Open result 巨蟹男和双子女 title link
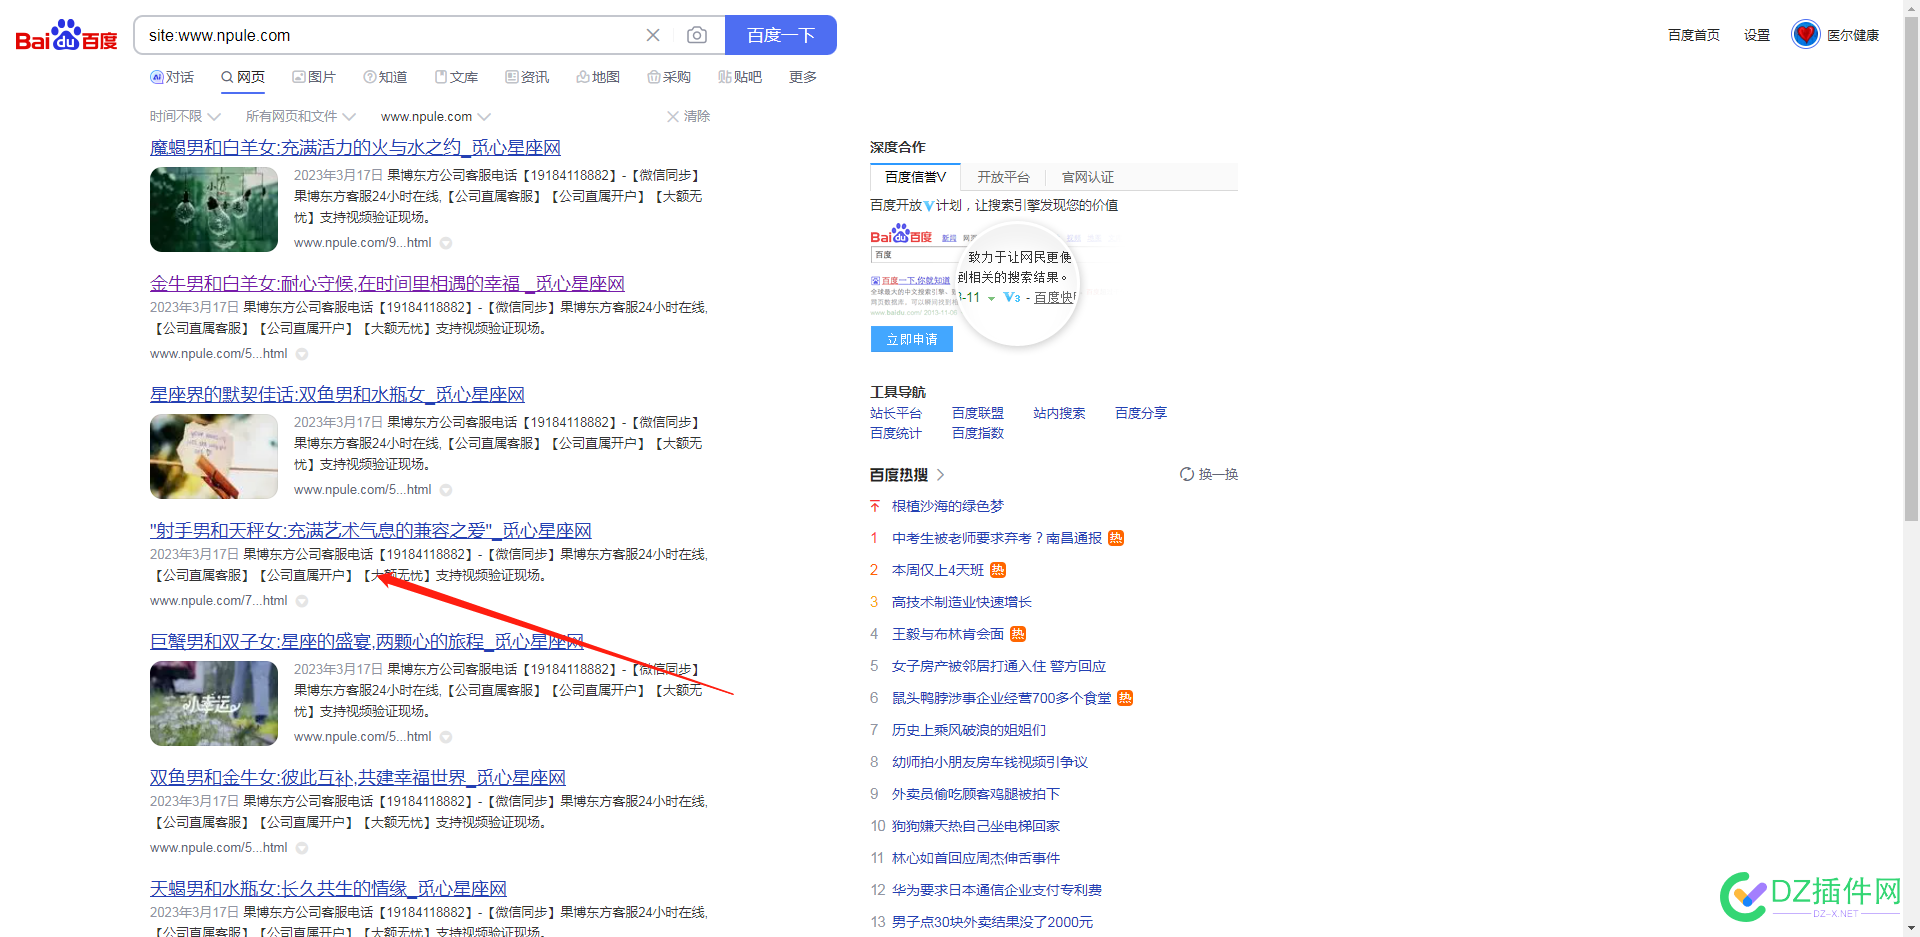Screen dimensions: 1920x937 tap(367, 642)
